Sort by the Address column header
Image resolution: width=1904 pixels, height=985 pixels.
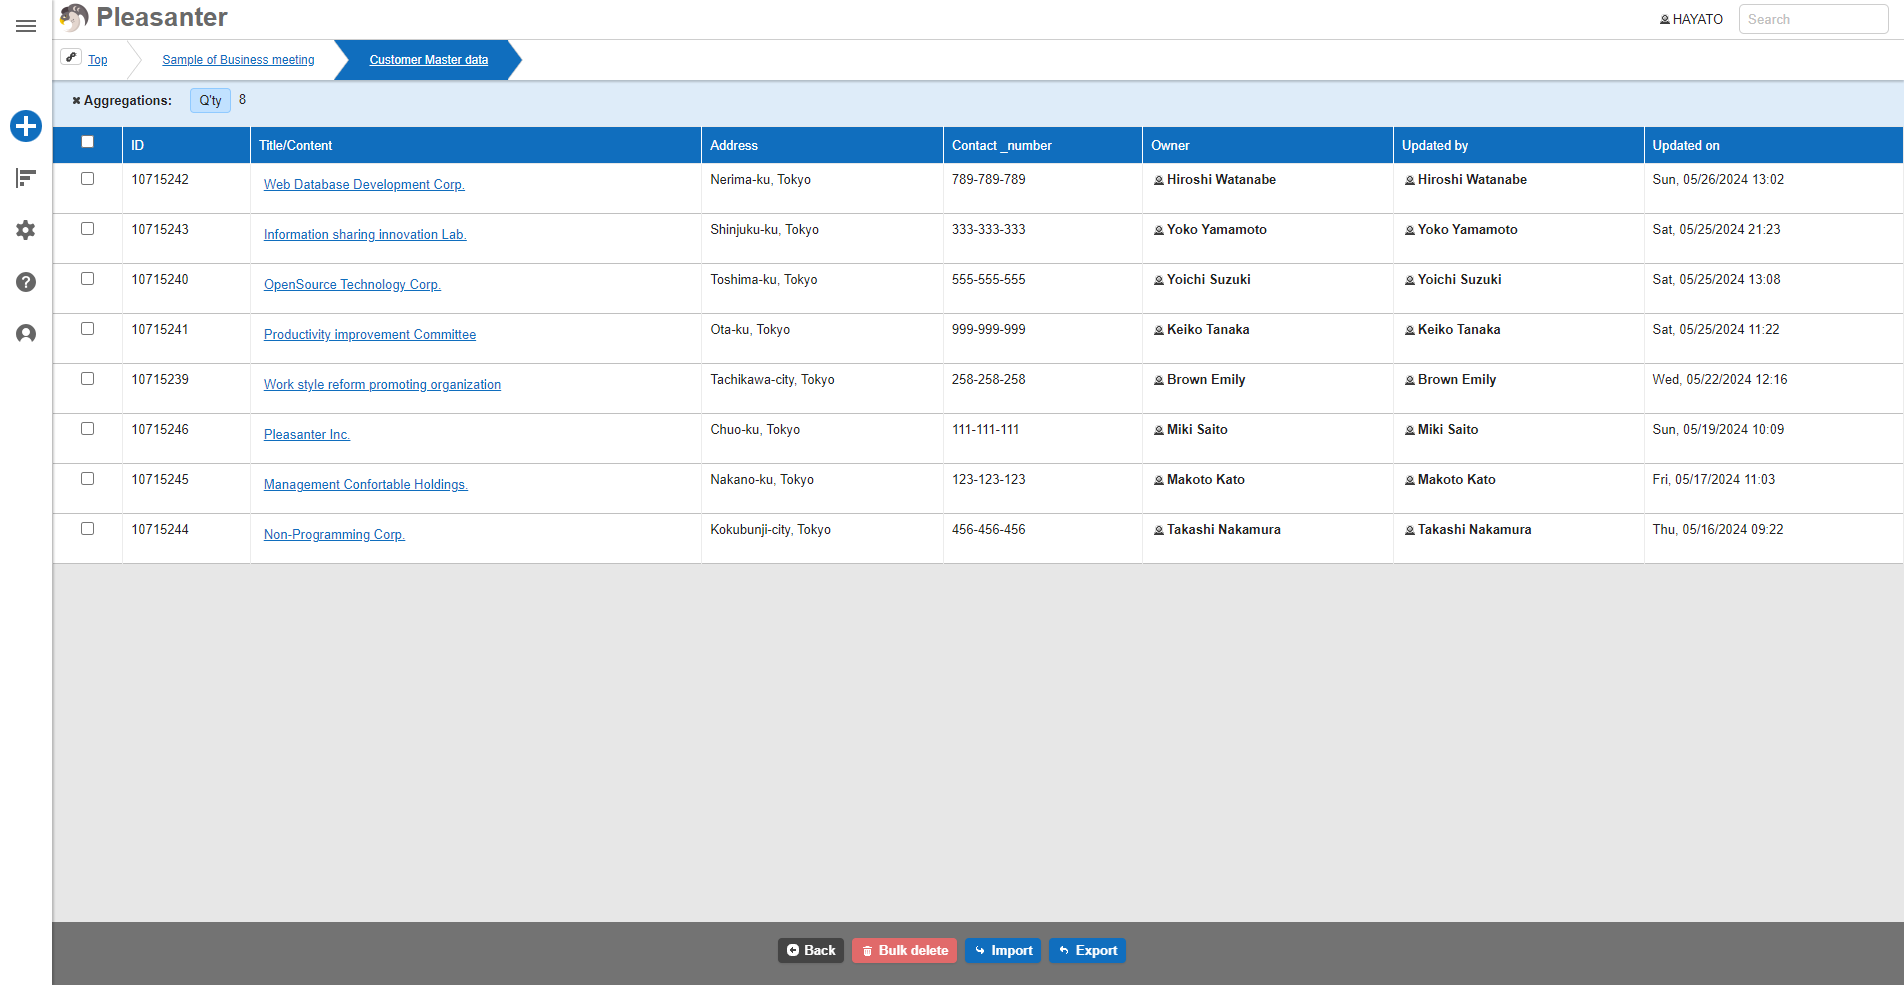tap(822, 145)
